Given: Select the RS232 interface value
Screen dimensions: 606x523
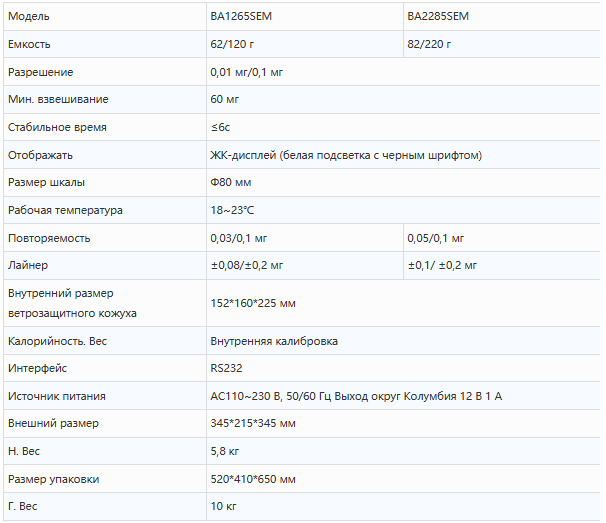Looking at the screenshot, I should 226,369.
